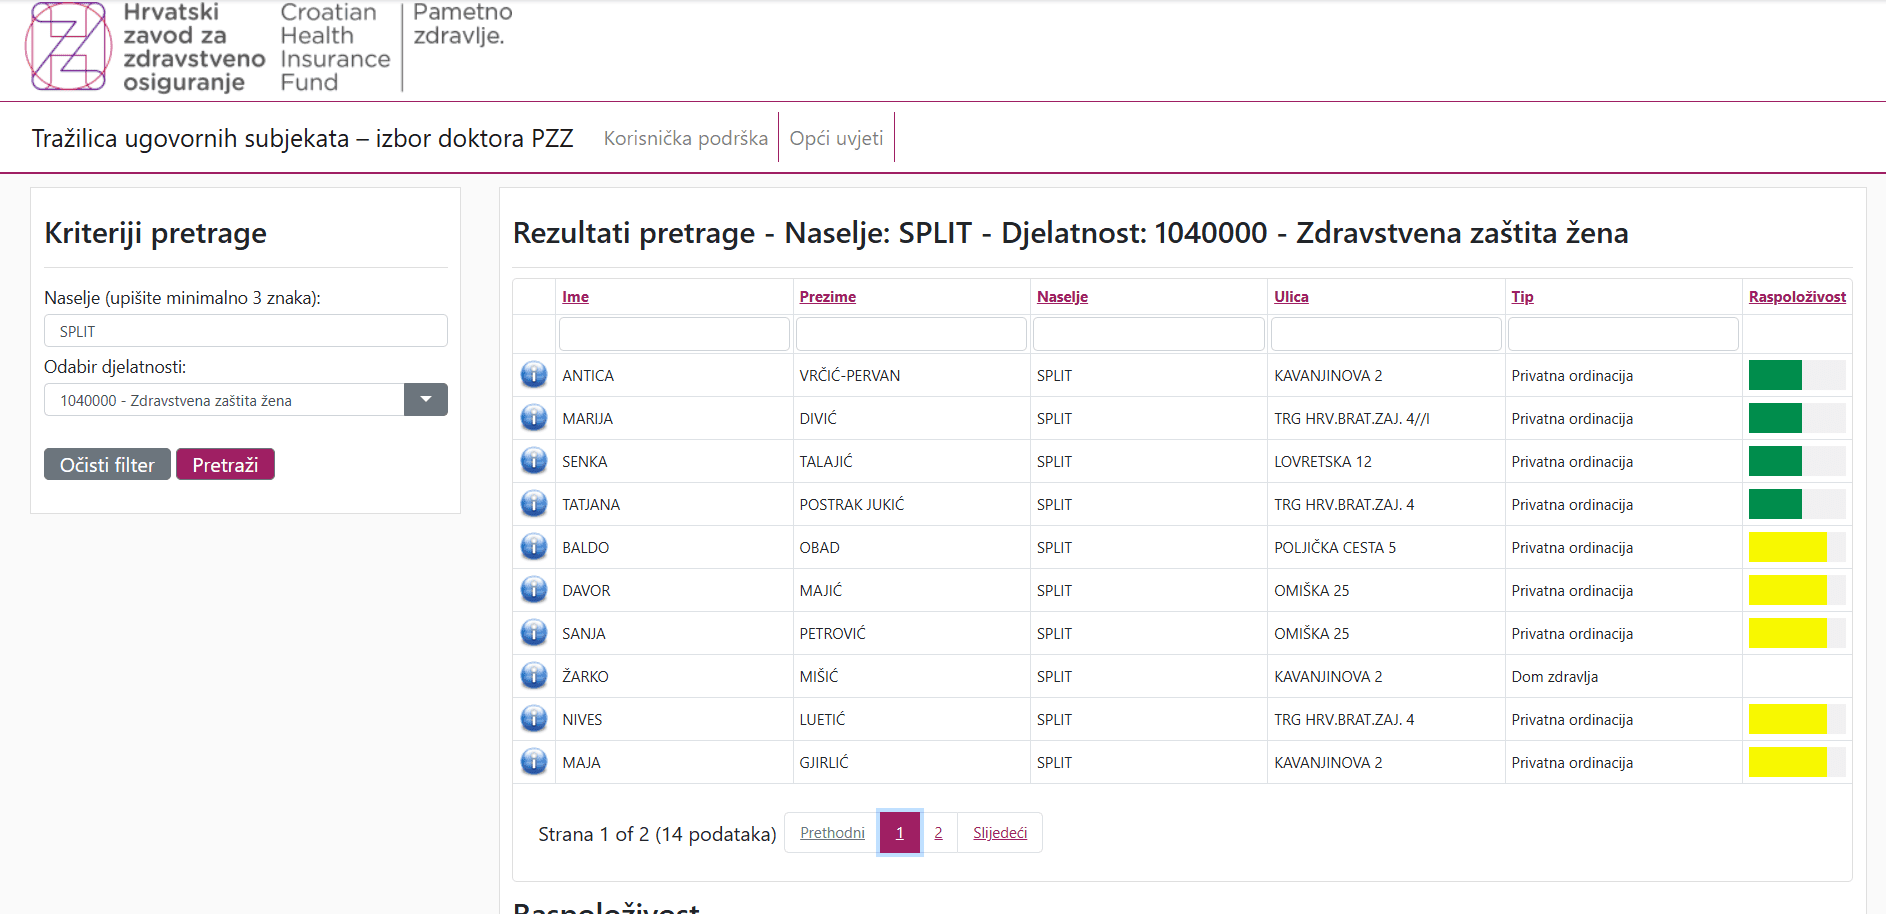Open info icon for NIVES LUETIĆ
Image resolution: width=1886 pixels, height=914 pixels.
tap(534, 719)
